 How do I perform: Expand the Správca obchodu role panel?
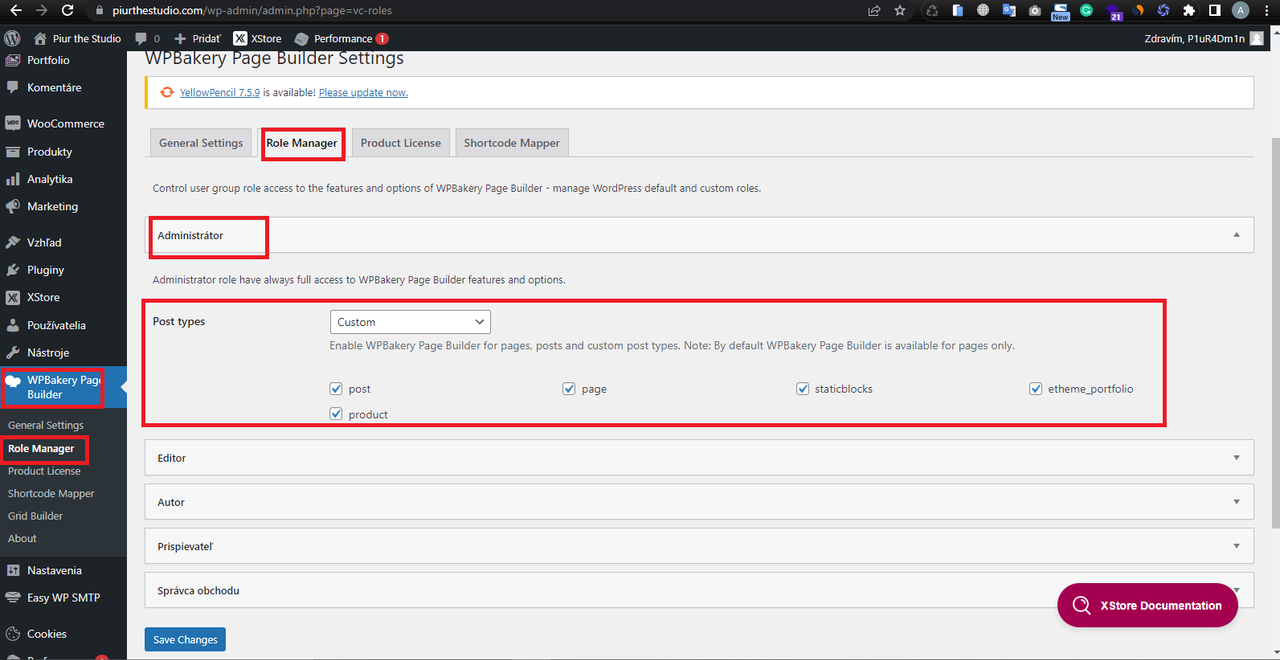pyautogui.click(x=699, y=590)
